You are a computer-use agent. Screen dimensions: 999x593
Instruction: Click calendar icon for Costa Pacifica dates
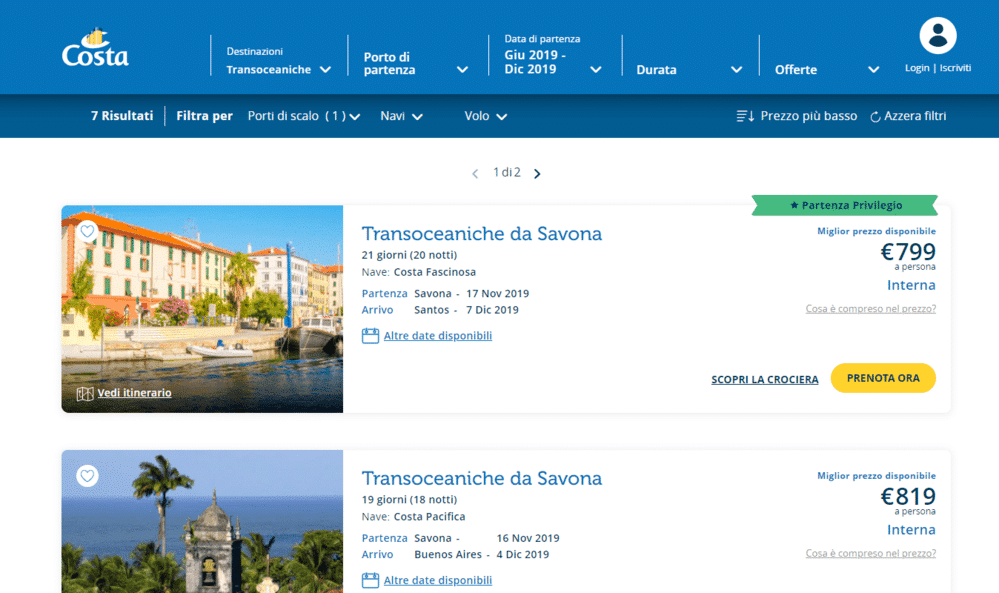point(370,580)
